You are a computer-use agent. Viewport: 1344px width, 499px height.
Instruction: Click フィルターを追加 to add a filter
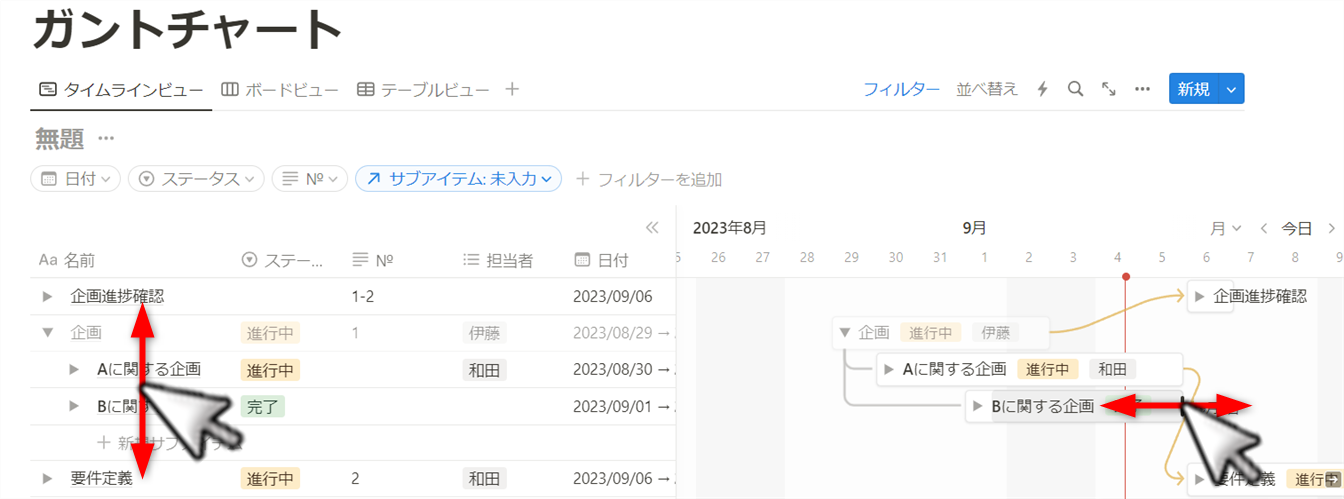click(649, 179)
